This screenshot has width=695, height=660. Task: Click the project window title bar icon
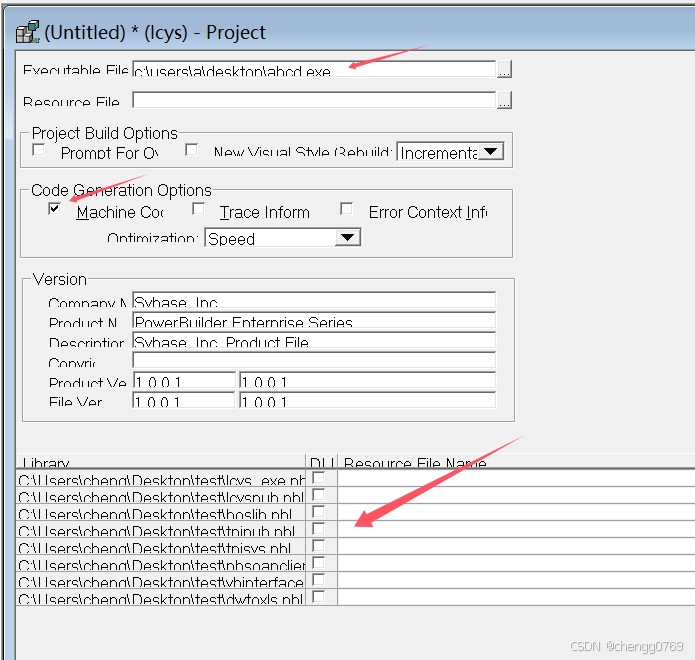pyautogui.click(x=27, y=32)
